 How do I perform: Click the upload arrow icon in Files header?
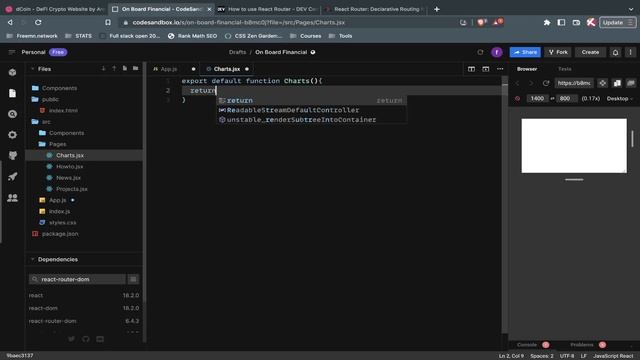114,69
